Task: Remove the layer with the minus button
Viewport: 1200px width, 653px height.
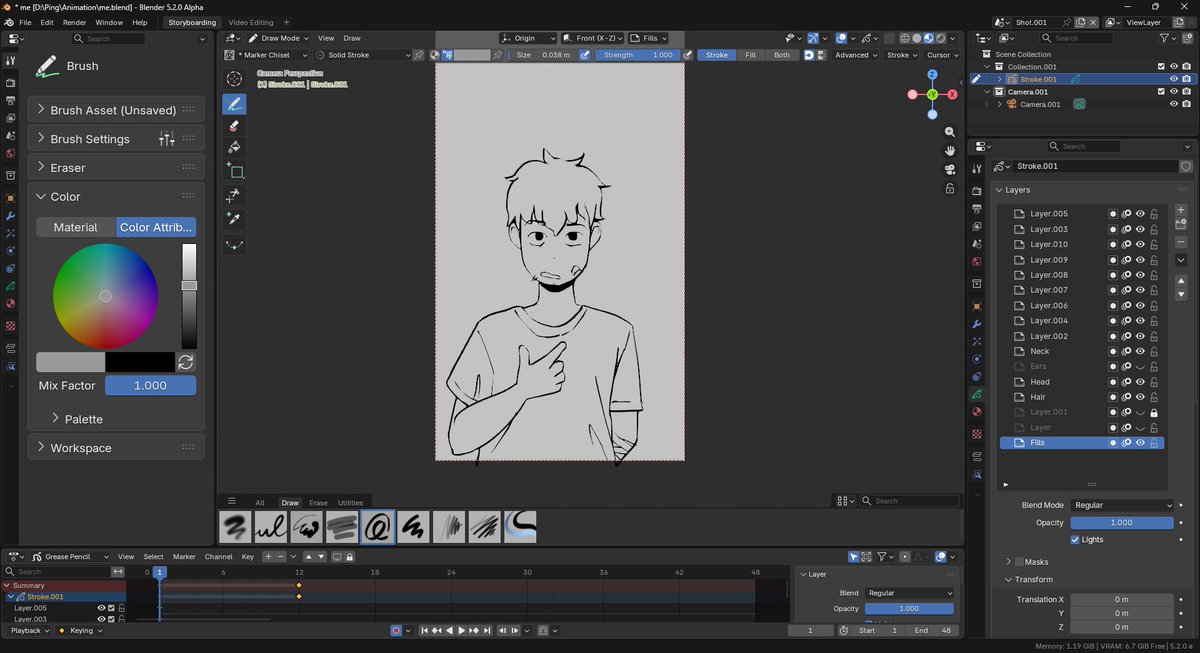Action: (x=1181, y=242)
